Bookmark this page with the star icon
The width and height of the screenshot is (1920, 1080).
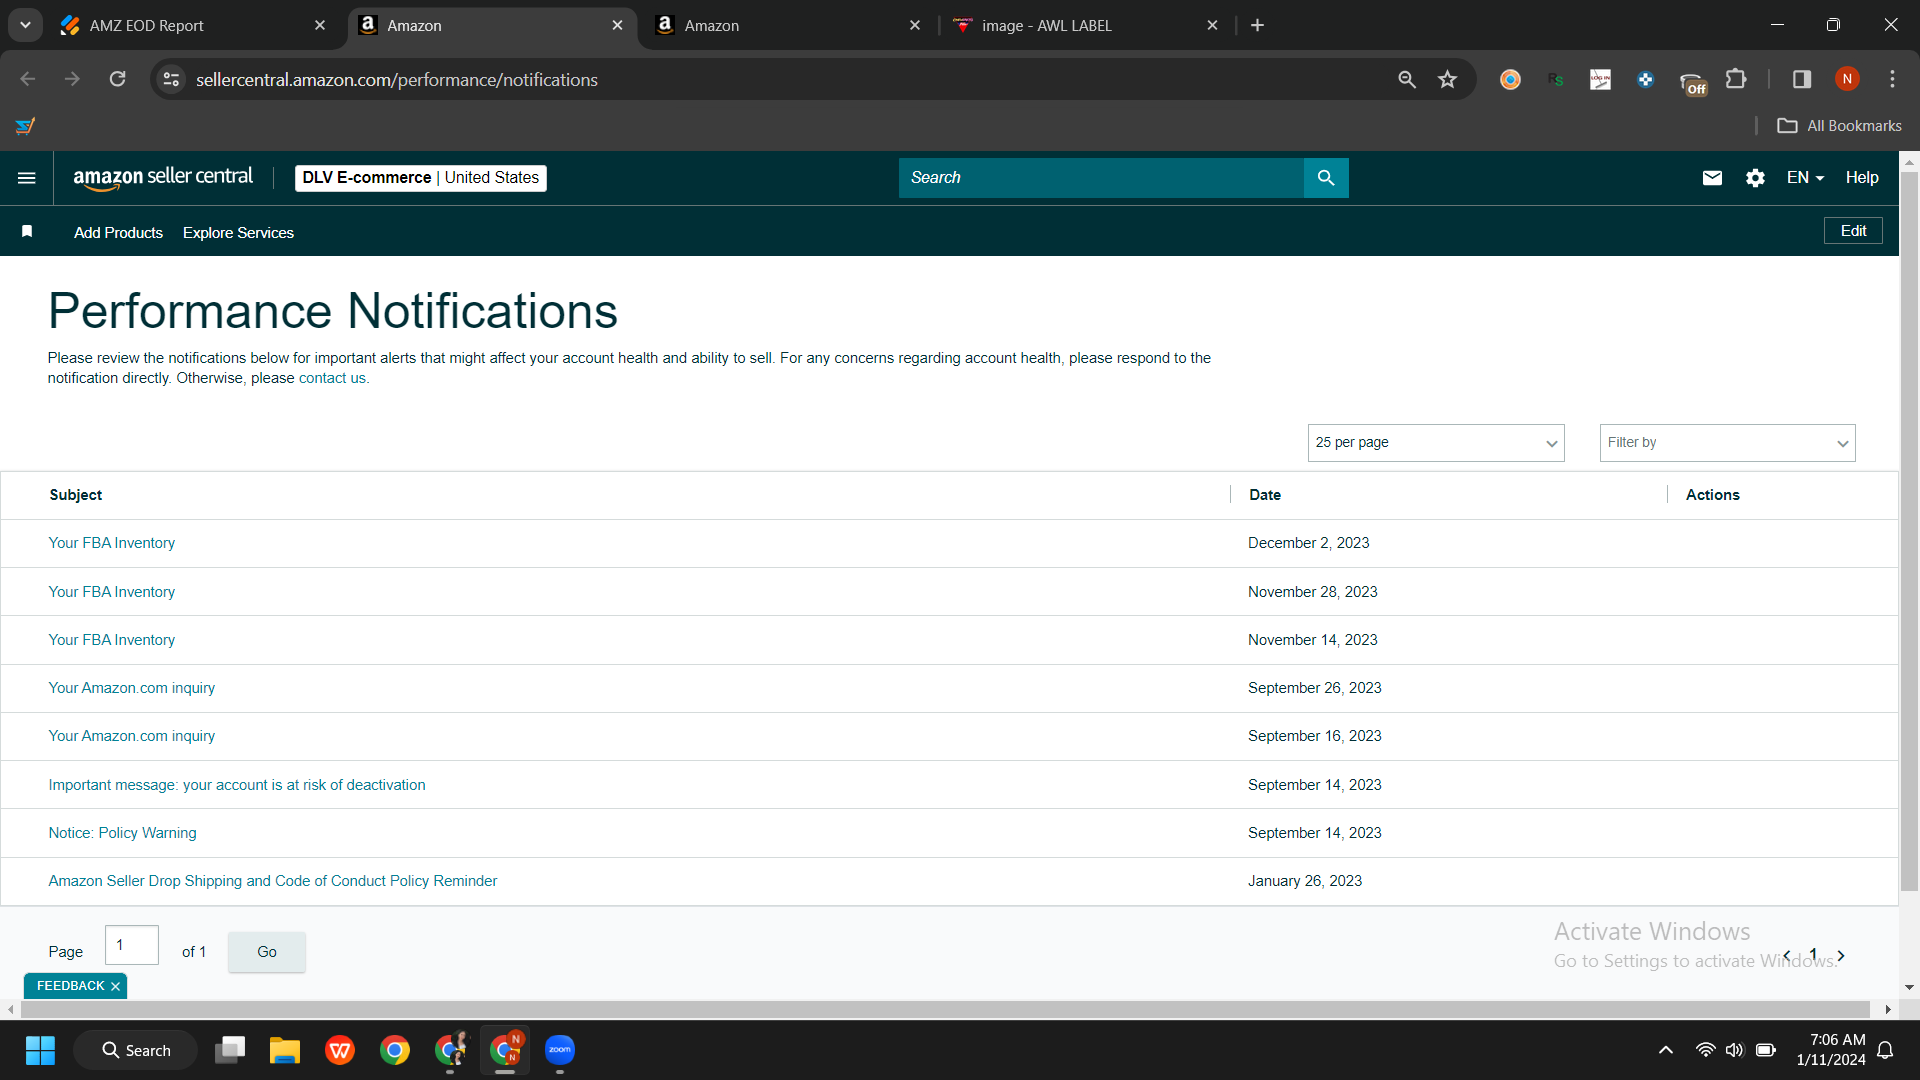[1447, 79]
